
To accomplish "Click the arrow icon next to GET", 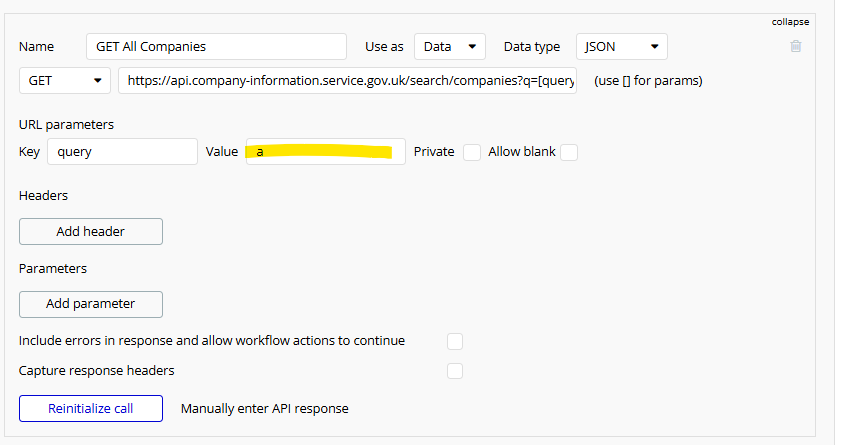I will pos(97,81).
